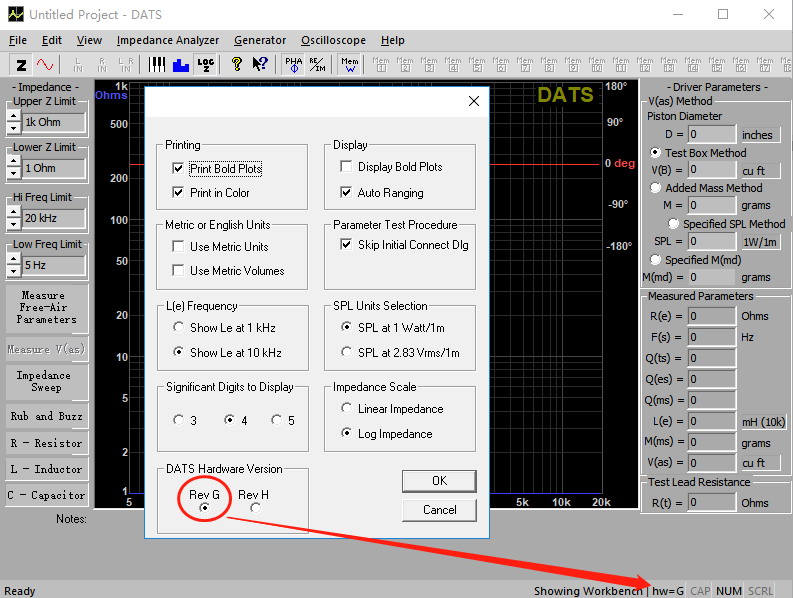The height and width of the screenshot is (598, 793).
Task: Choose Linear Impedance scale option
Action: [347, 408]
